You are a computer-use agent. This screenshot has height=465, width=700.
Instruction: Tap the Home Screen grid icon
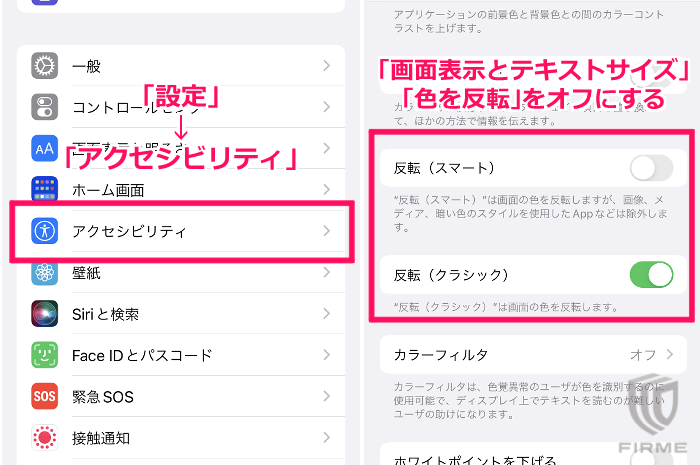[x=45, y=189]
